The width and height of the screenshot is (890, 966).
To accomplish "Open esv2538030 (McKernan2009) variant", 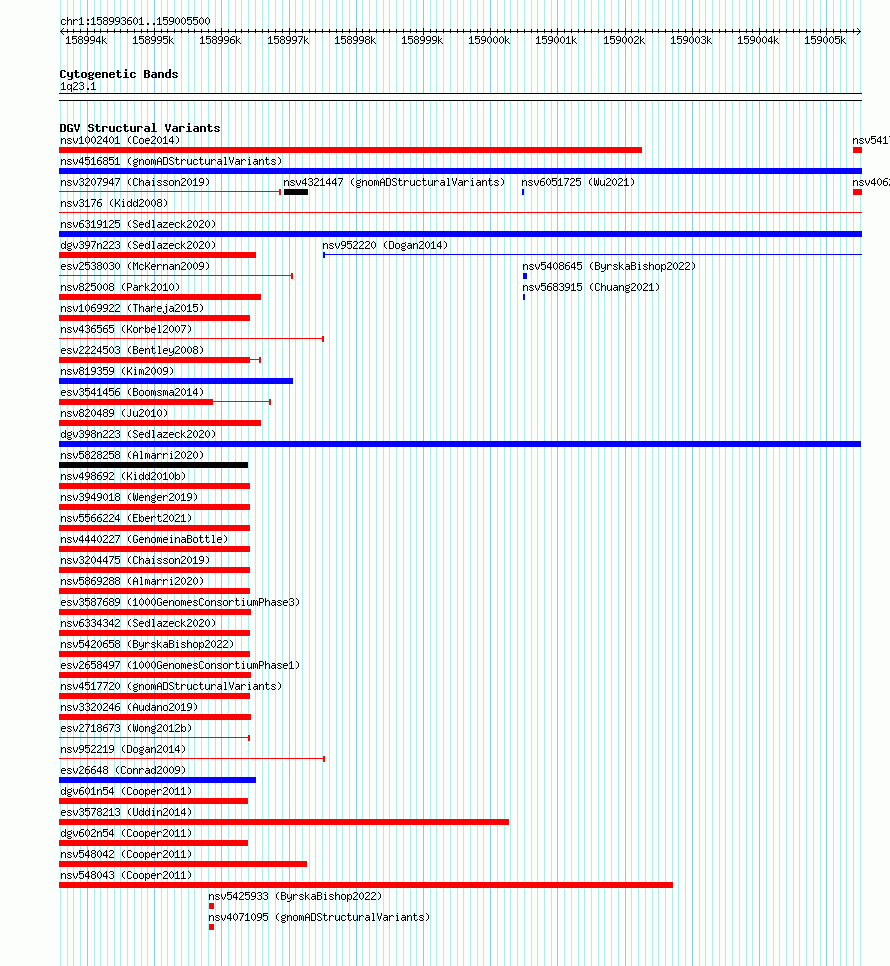I will (135, 266).
